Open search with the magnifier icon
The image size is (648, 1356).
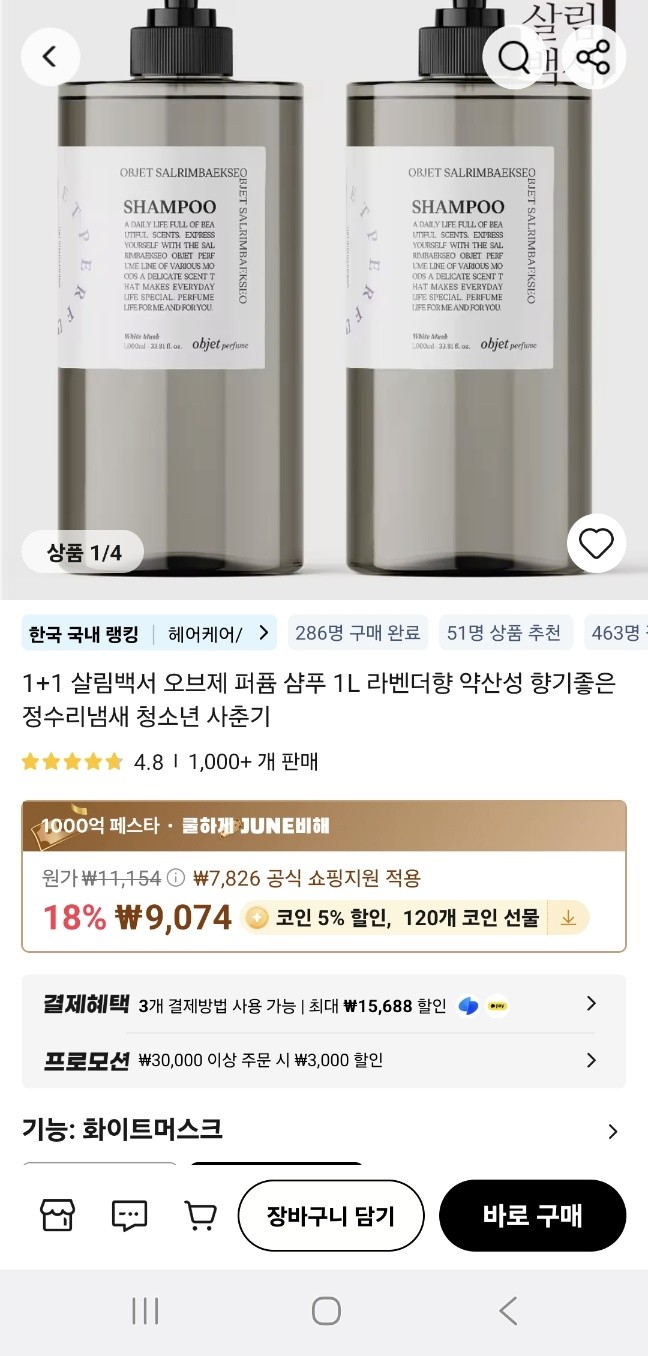tap(514, 57)
